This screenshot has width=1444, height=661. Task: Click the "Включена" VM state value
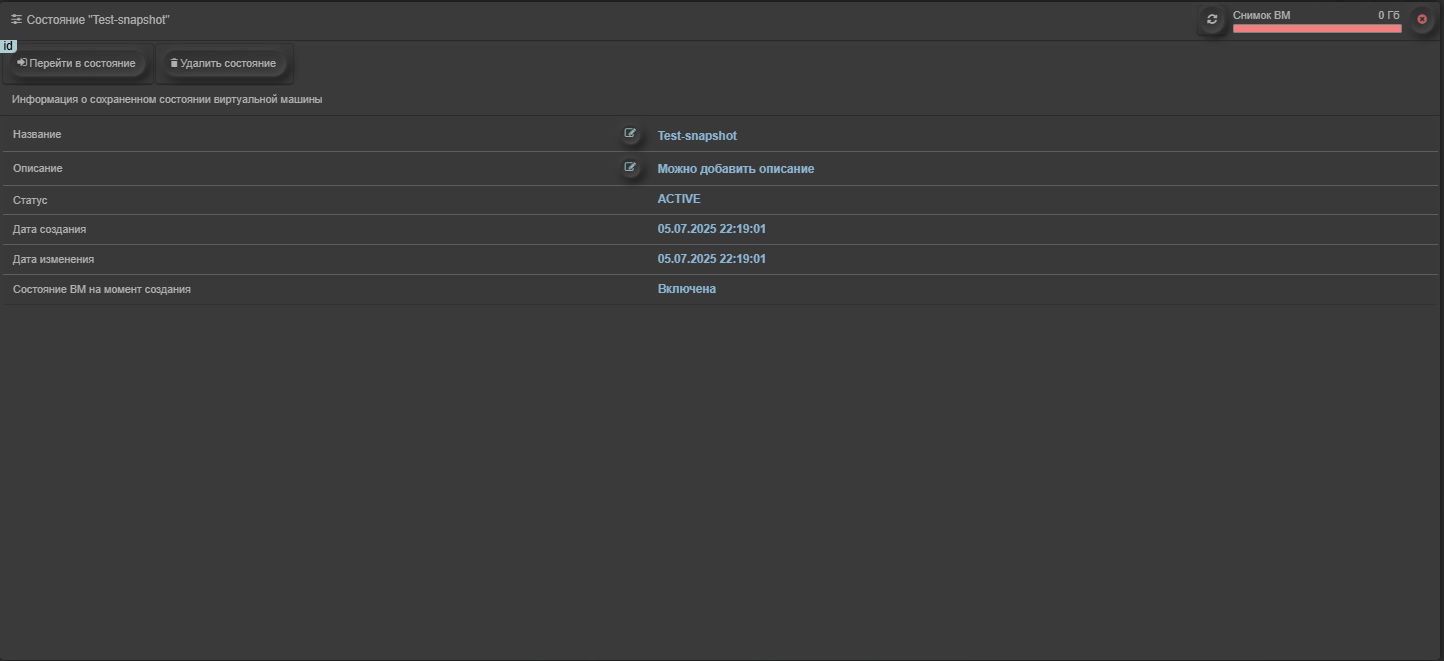coord(686,289)
